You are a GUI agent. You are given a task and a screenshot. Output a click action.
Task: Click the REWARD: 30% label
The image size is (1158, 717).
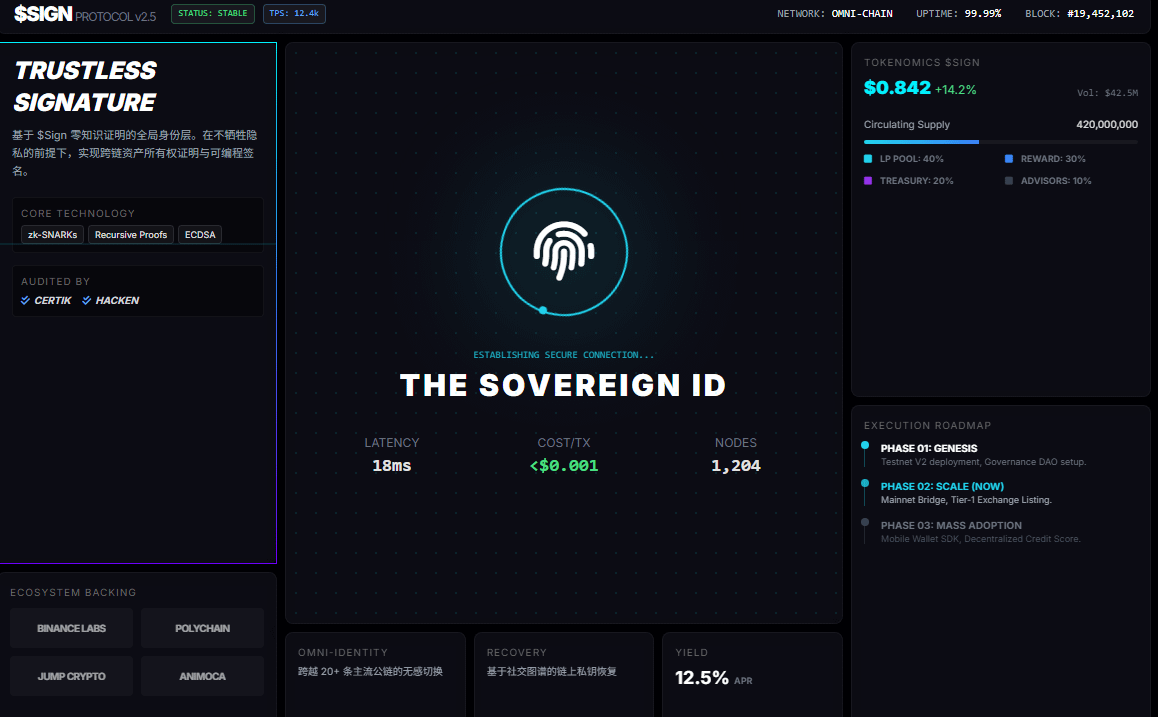[1053, 159]
